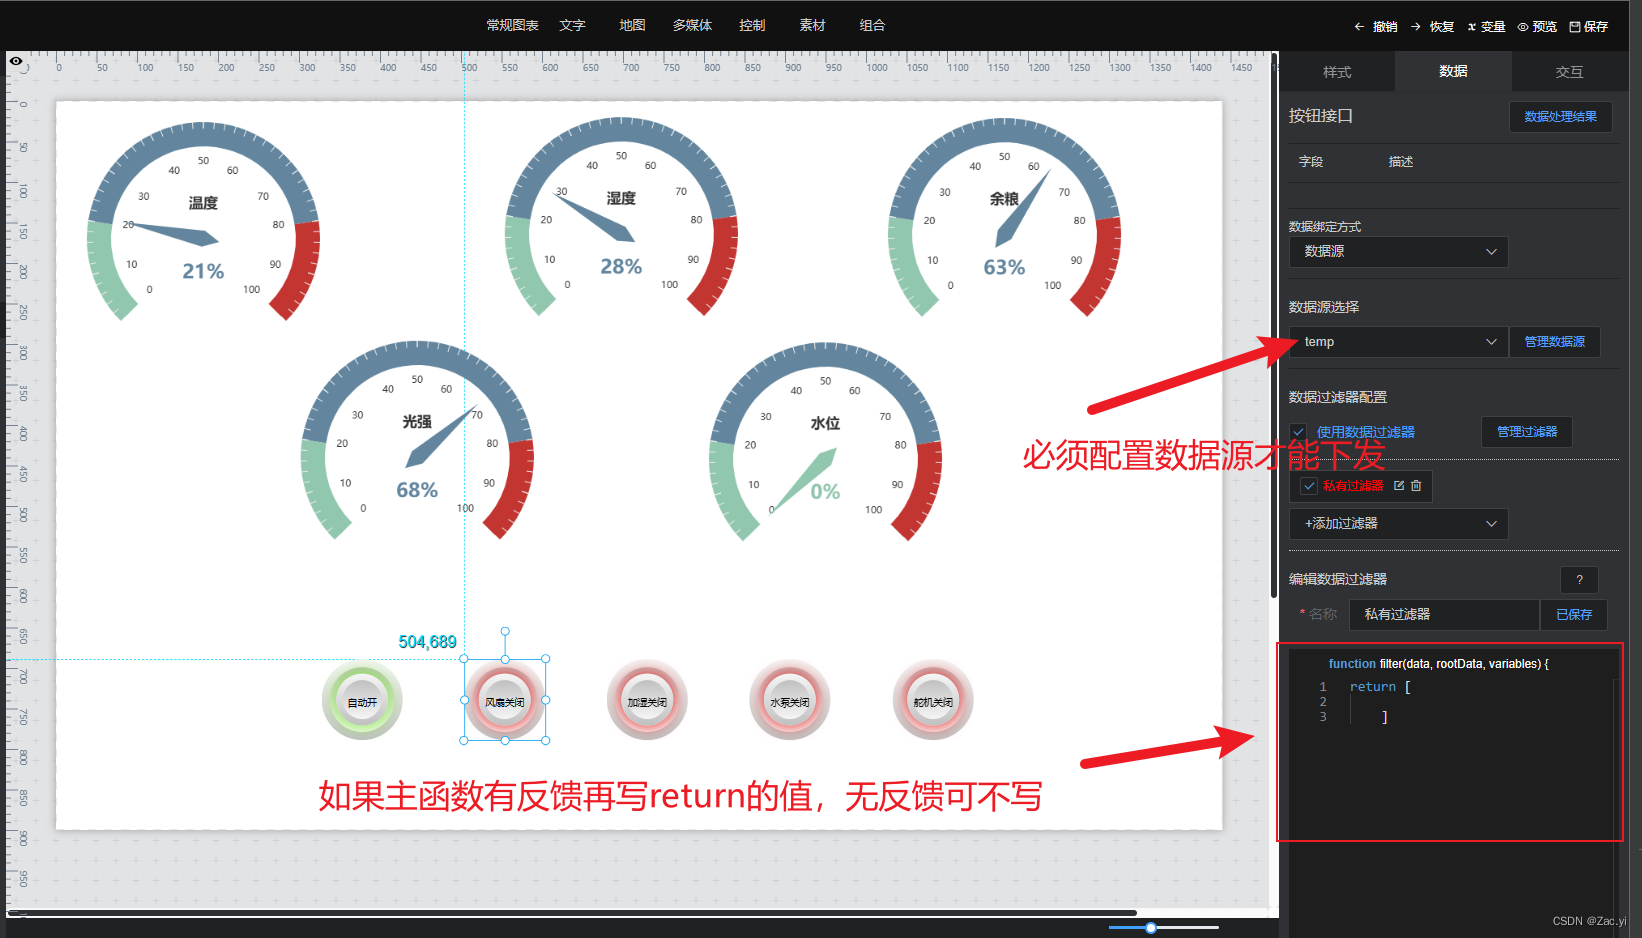Image resolution: width=1642 pixels, height=938 pixels.
Task: Click the 字段 column header
Action: (1311, 162)
